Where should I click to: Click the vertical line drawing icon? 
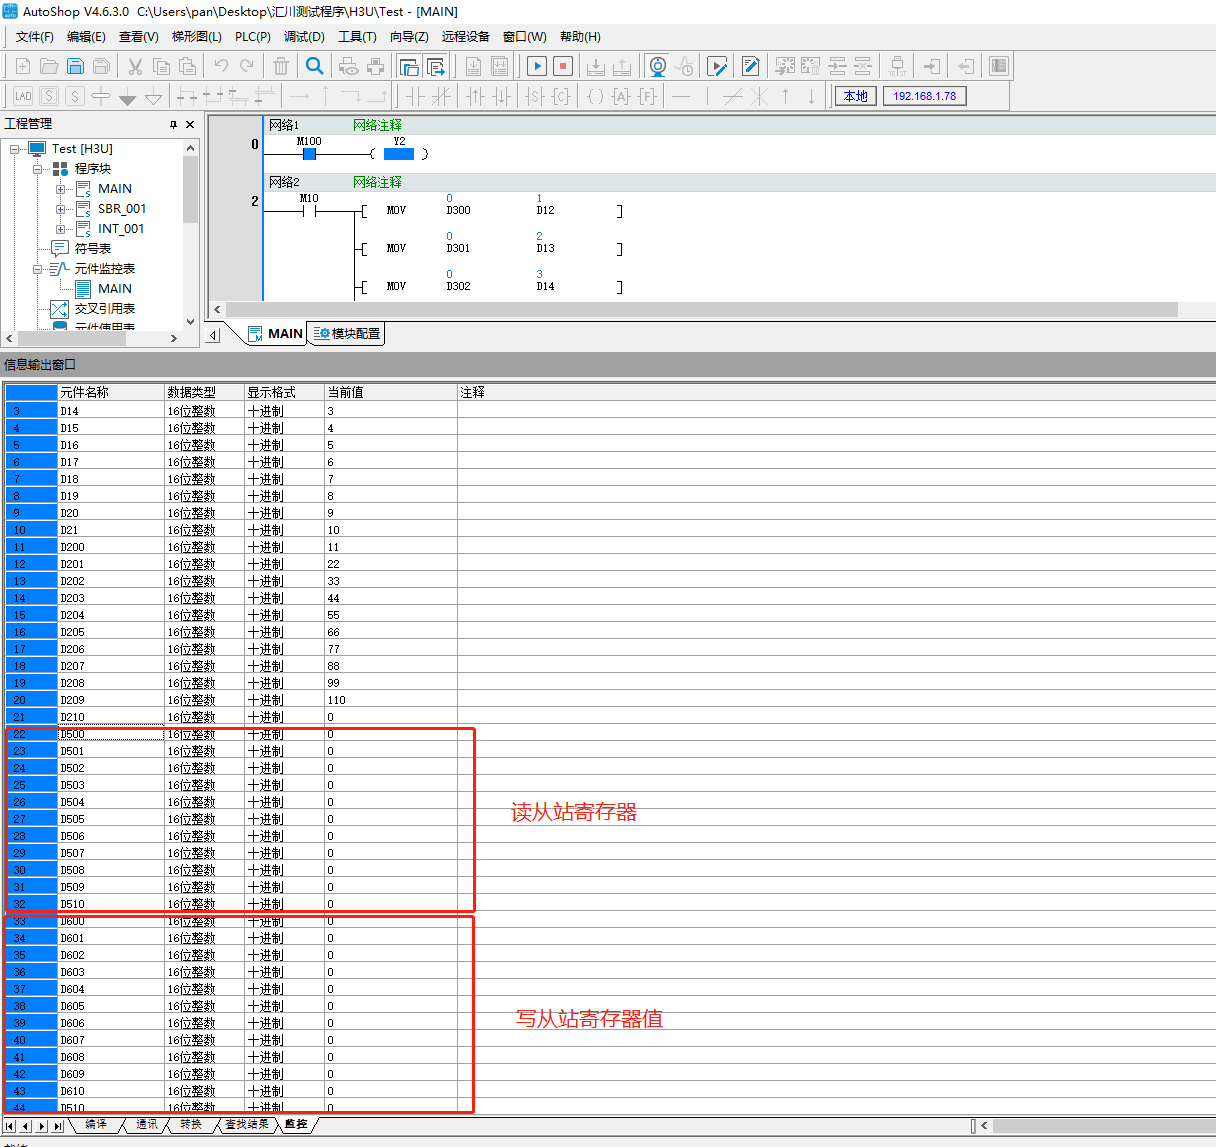coord(707,96)
